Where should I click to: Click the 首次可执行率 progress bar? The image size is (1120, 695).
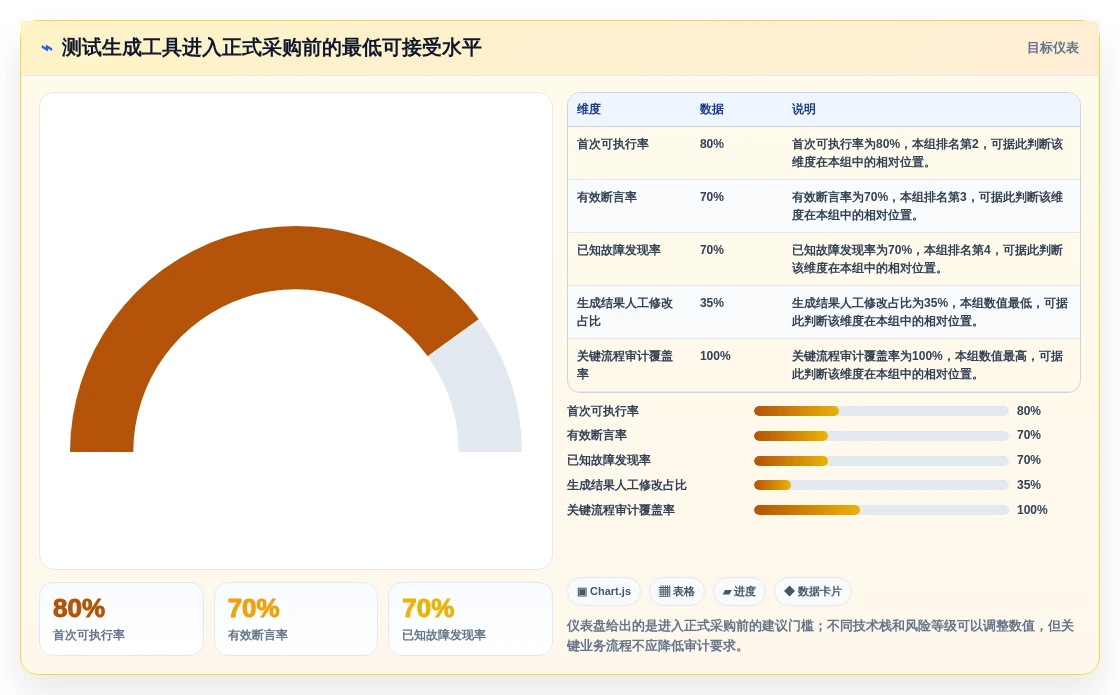[881, 411]
